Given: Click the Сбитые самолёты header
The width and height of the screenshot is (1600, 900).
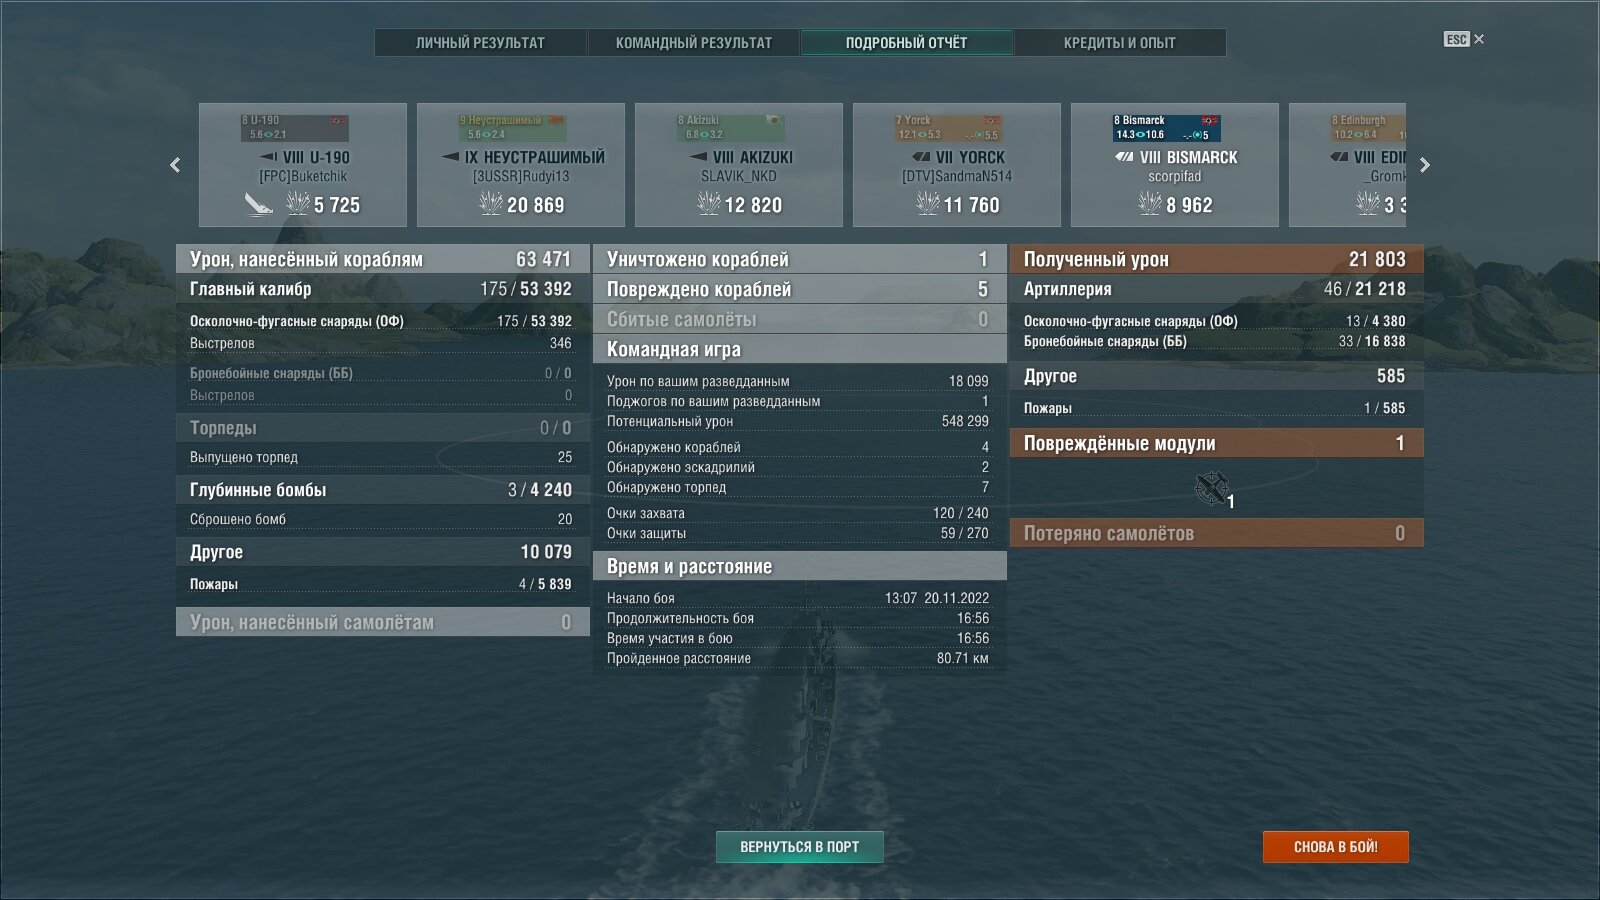Looking at the screenshot, I should tap(799, 319).
